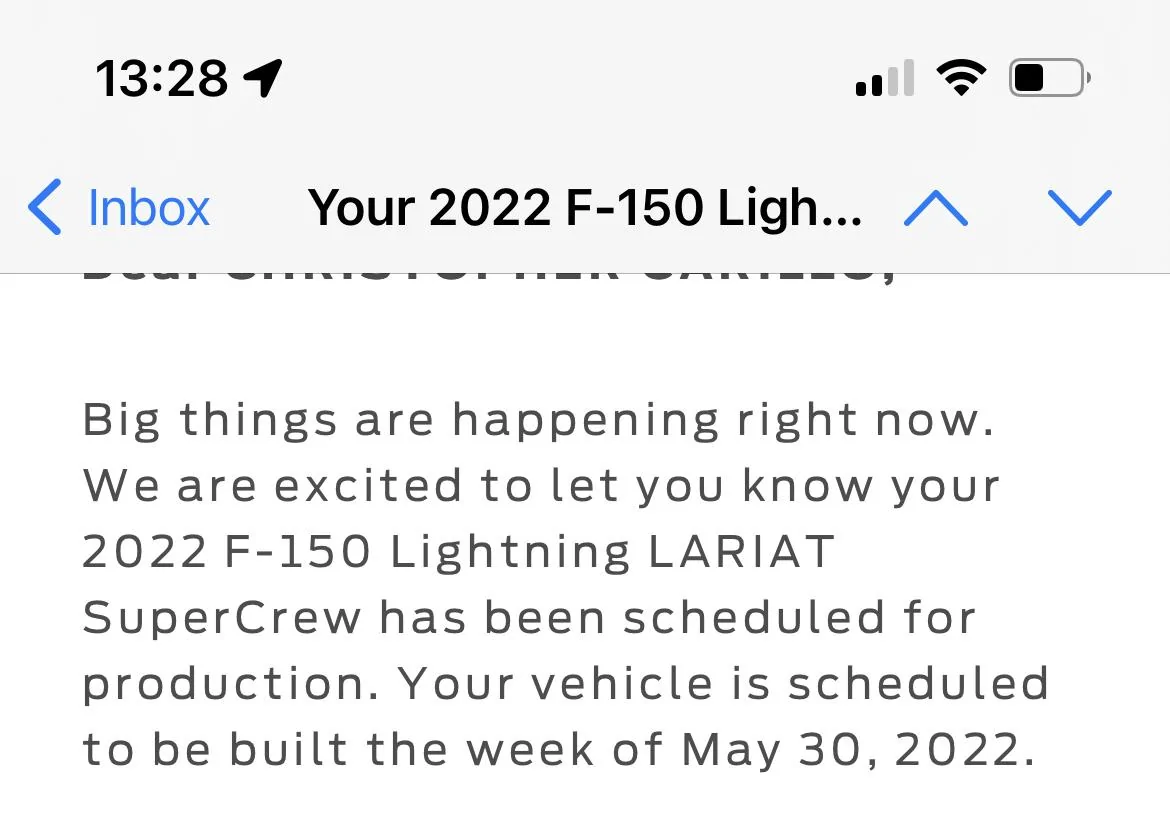Screen dimensions: 1170x830
Task: Tap the text '2022 F-150 Lightning LARIAT'
Action: tap(458, 552)
